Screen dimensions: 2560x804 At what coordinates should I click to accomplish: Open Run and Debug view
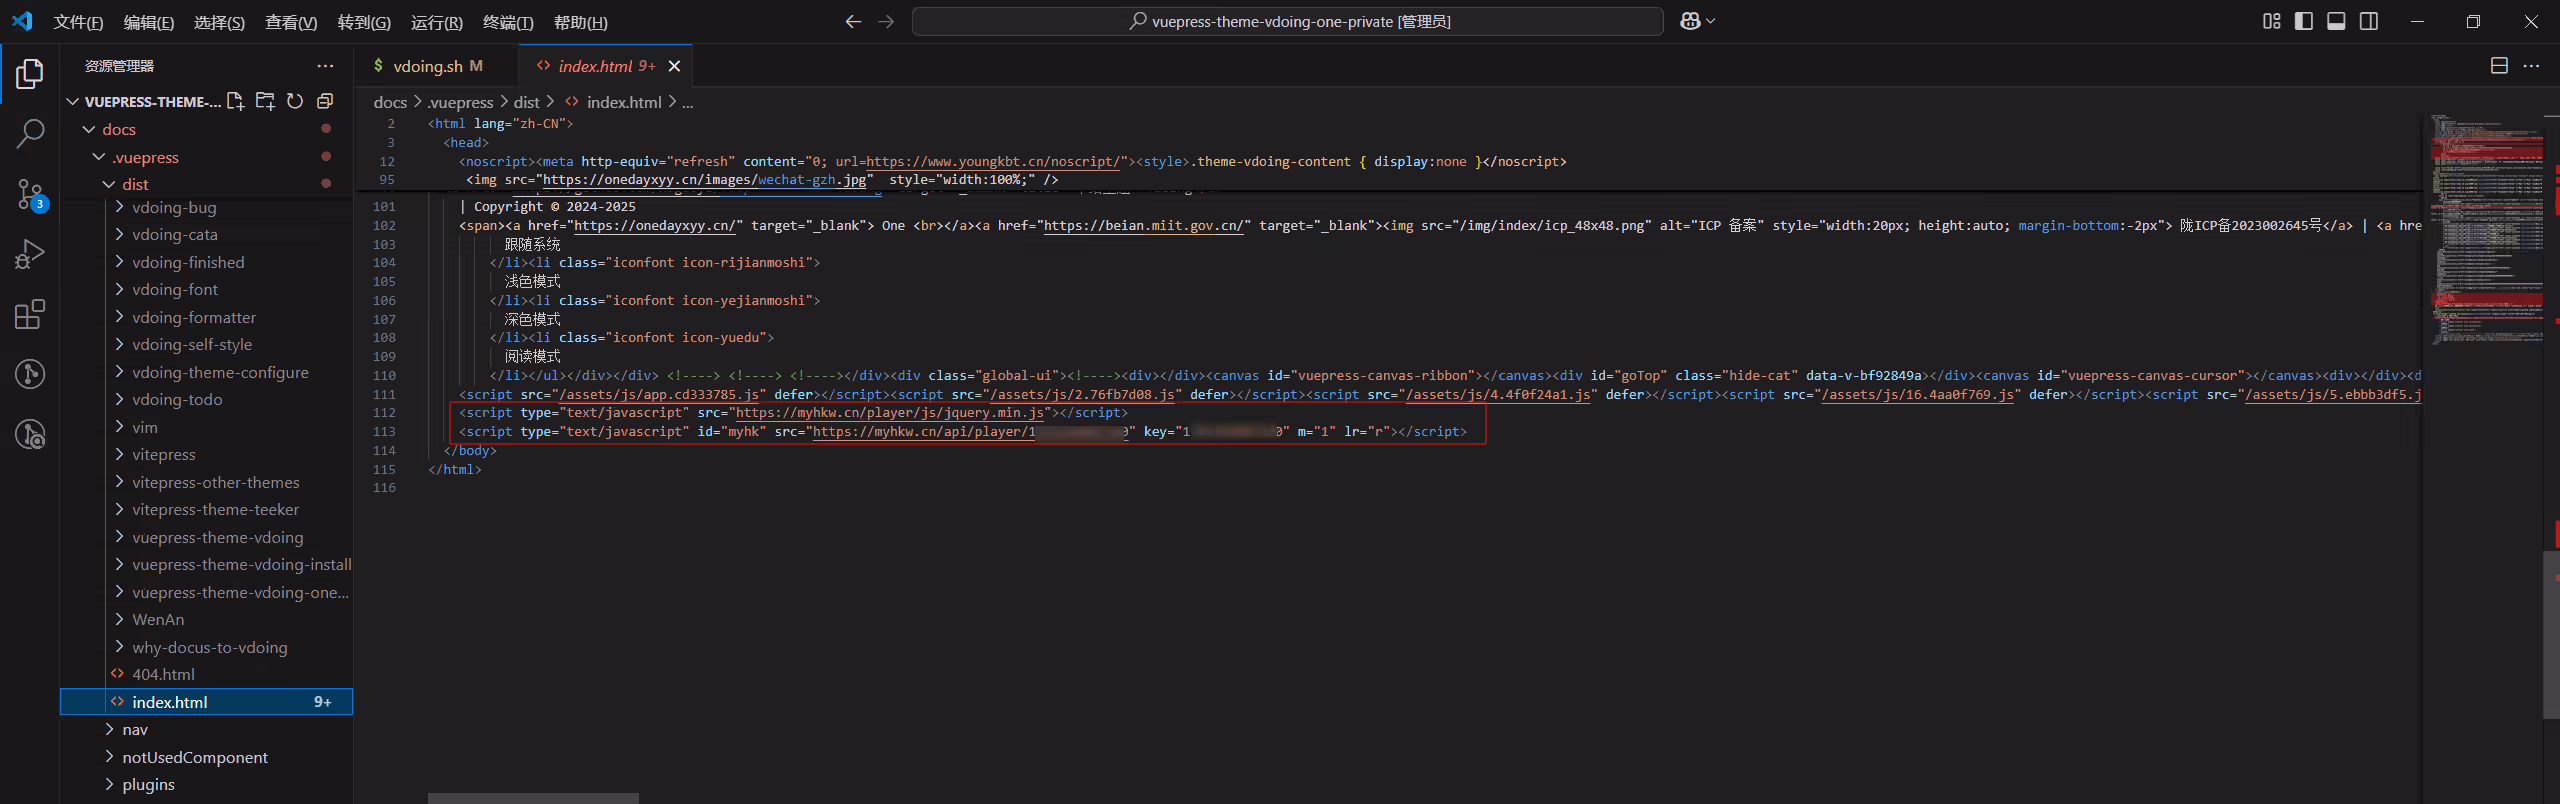[x=30, y=254]
